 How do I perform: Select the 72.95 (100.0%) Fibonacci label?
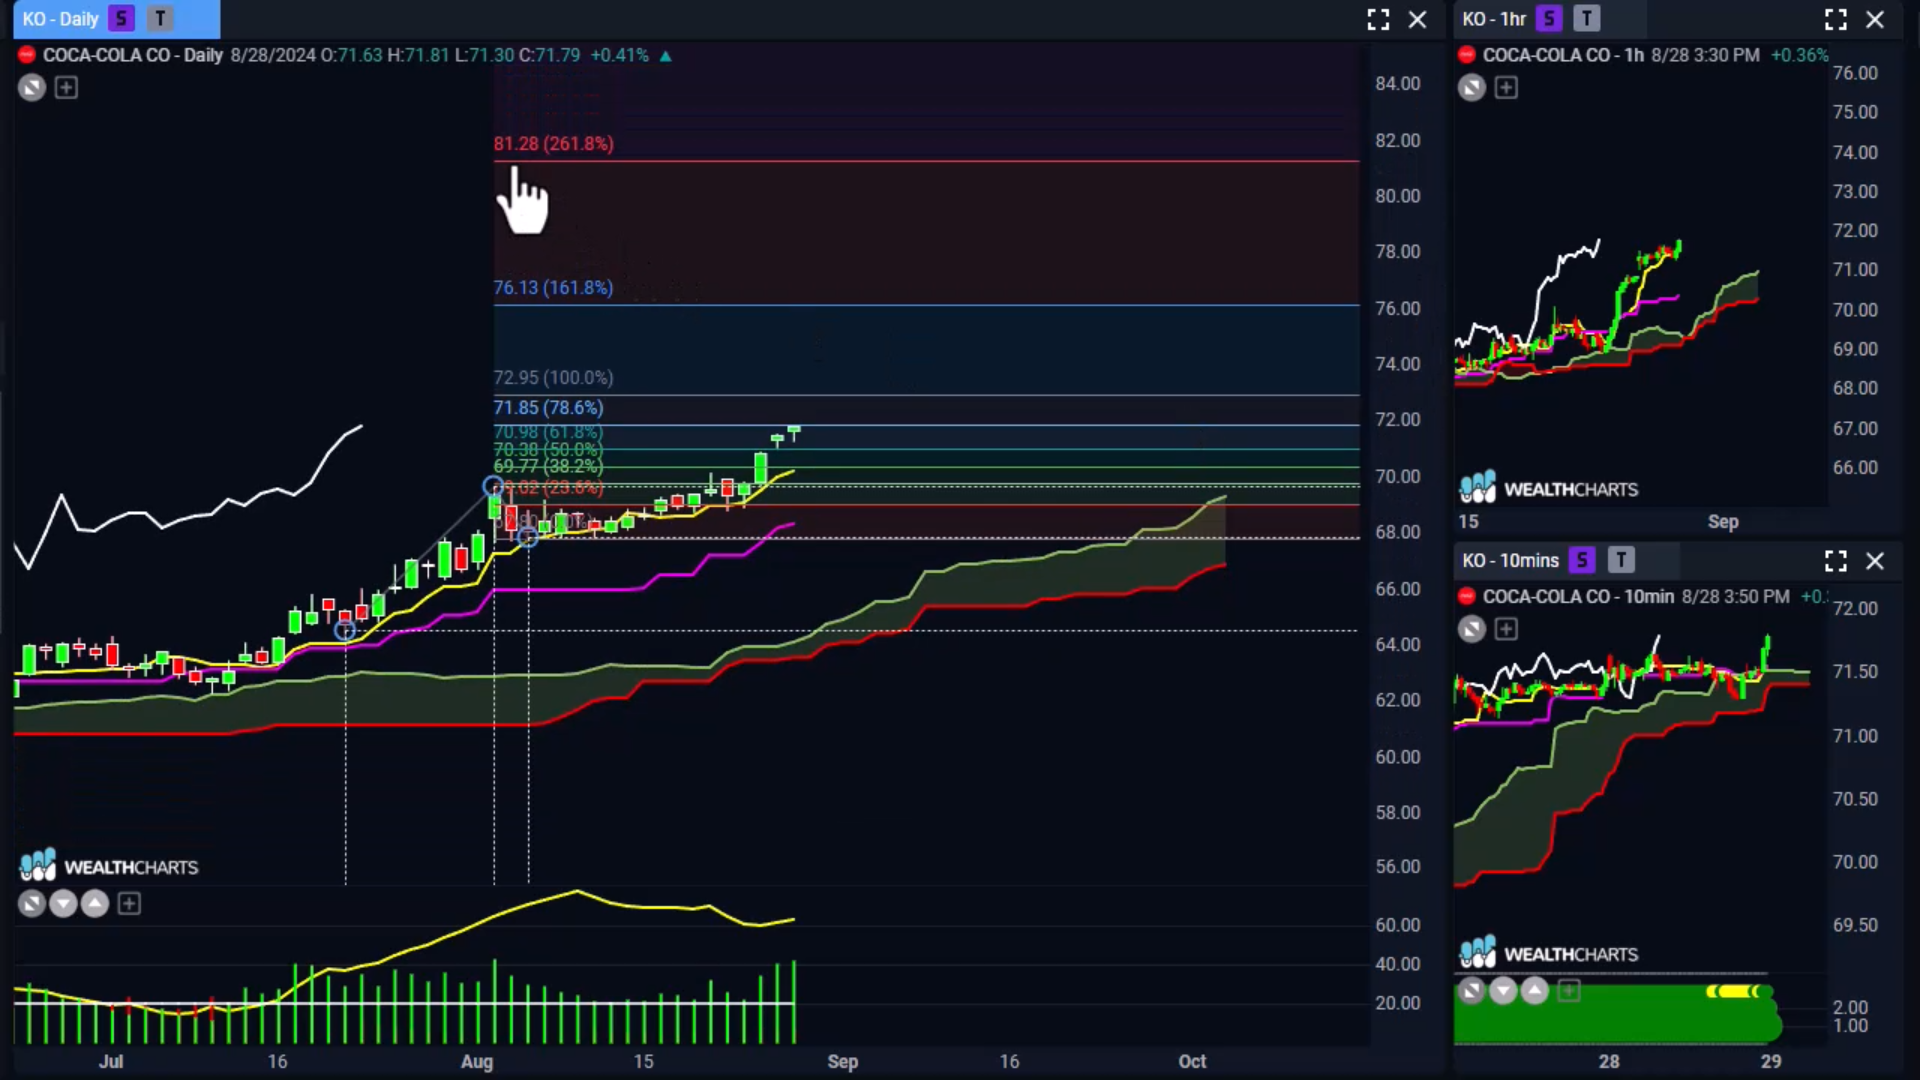click(553, 378)
